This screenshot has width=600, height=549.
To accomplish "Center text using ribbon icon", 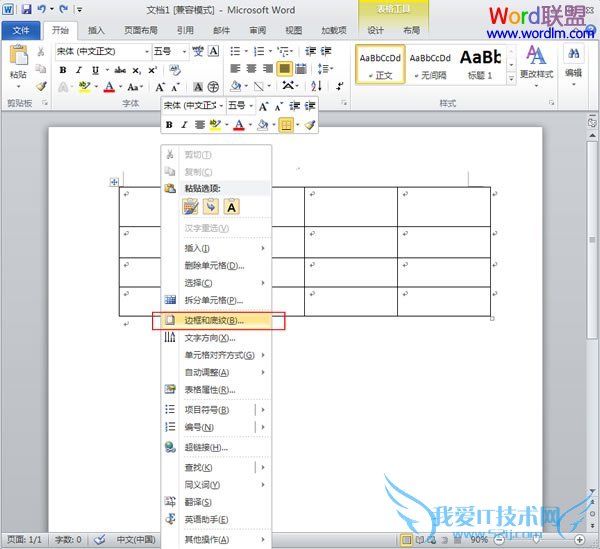I will pos(251,69).
